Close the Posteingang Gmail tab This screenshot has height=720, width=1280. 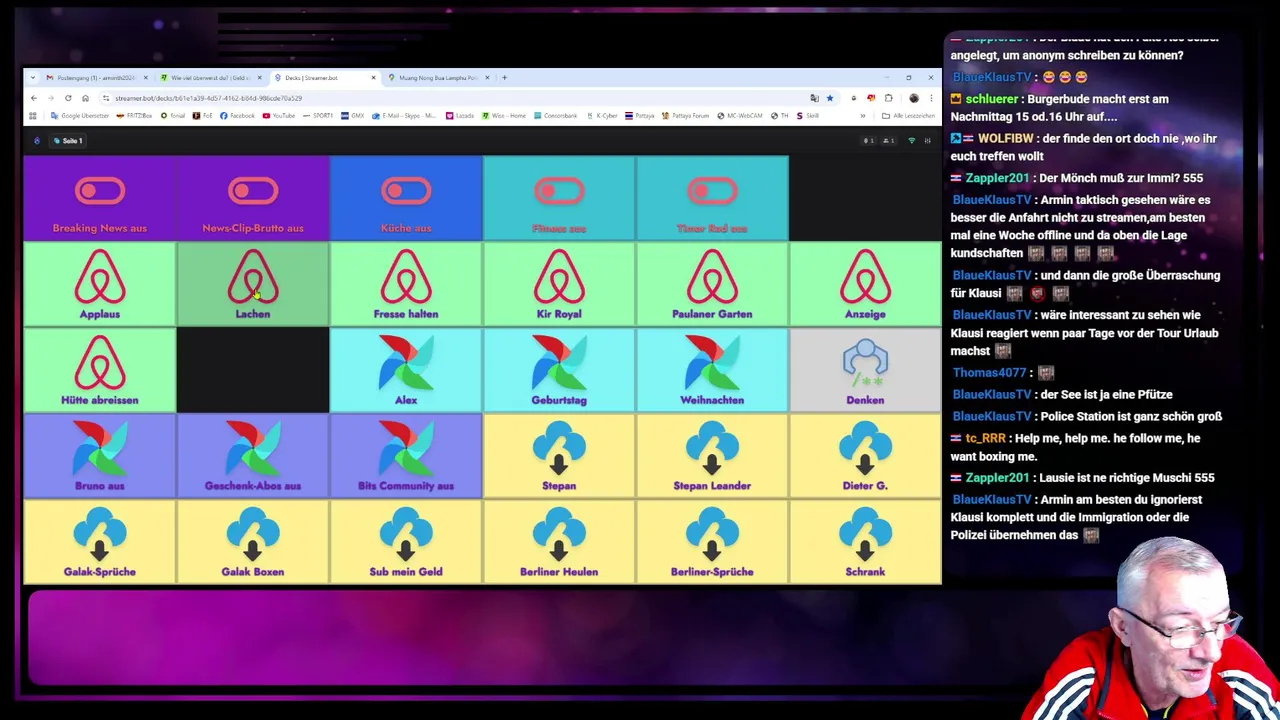(x=145, y=78)
